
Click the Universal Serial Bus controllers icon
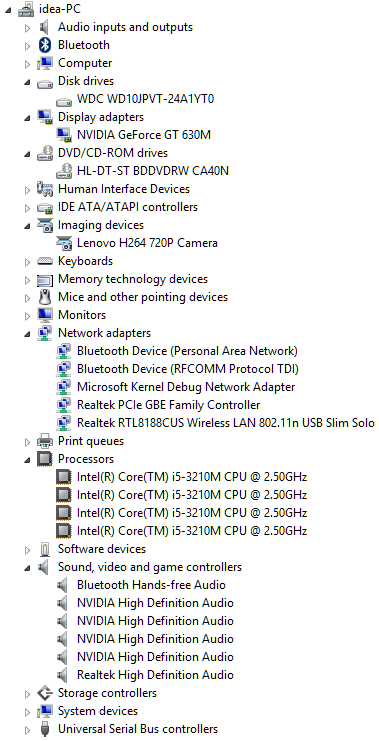[x=45, y=729]
